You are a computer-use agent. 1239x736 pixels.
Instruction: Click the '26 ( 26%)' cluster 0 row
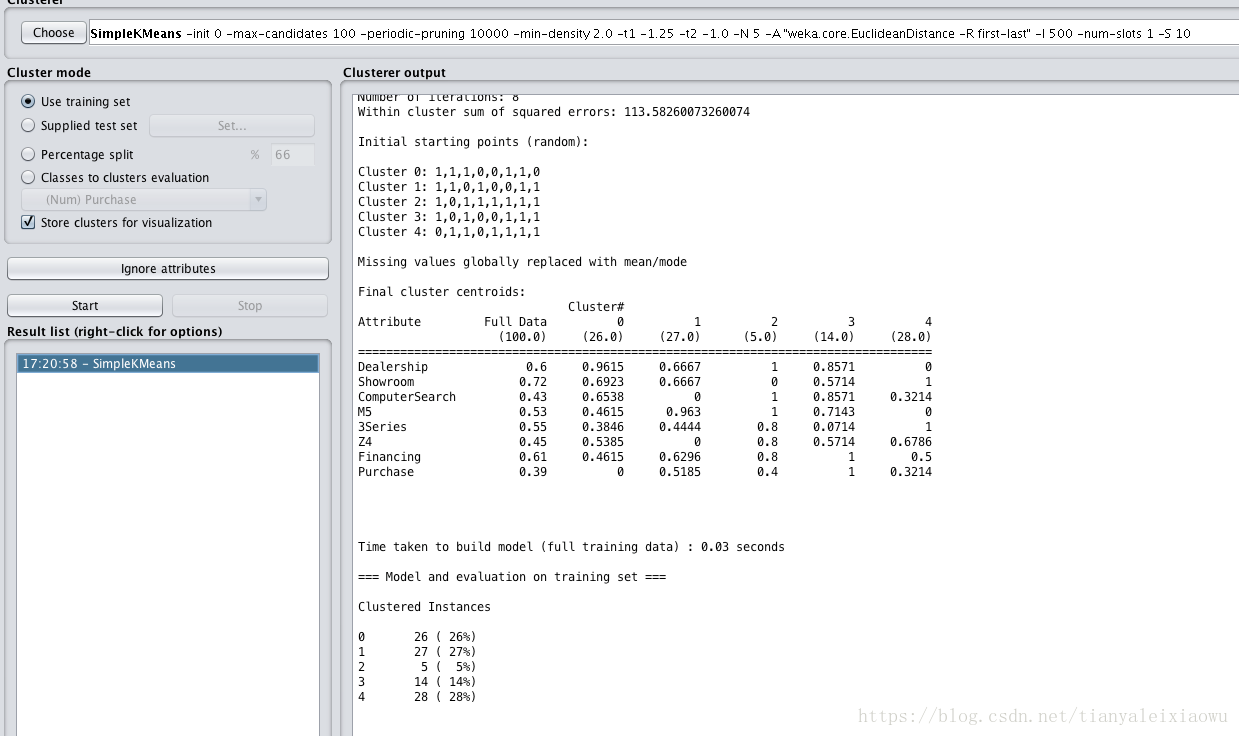[417, 637]
